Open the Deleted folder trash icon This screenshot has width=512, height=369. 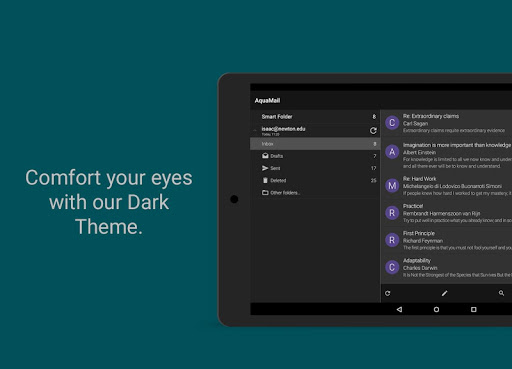(x=265, y=180)
